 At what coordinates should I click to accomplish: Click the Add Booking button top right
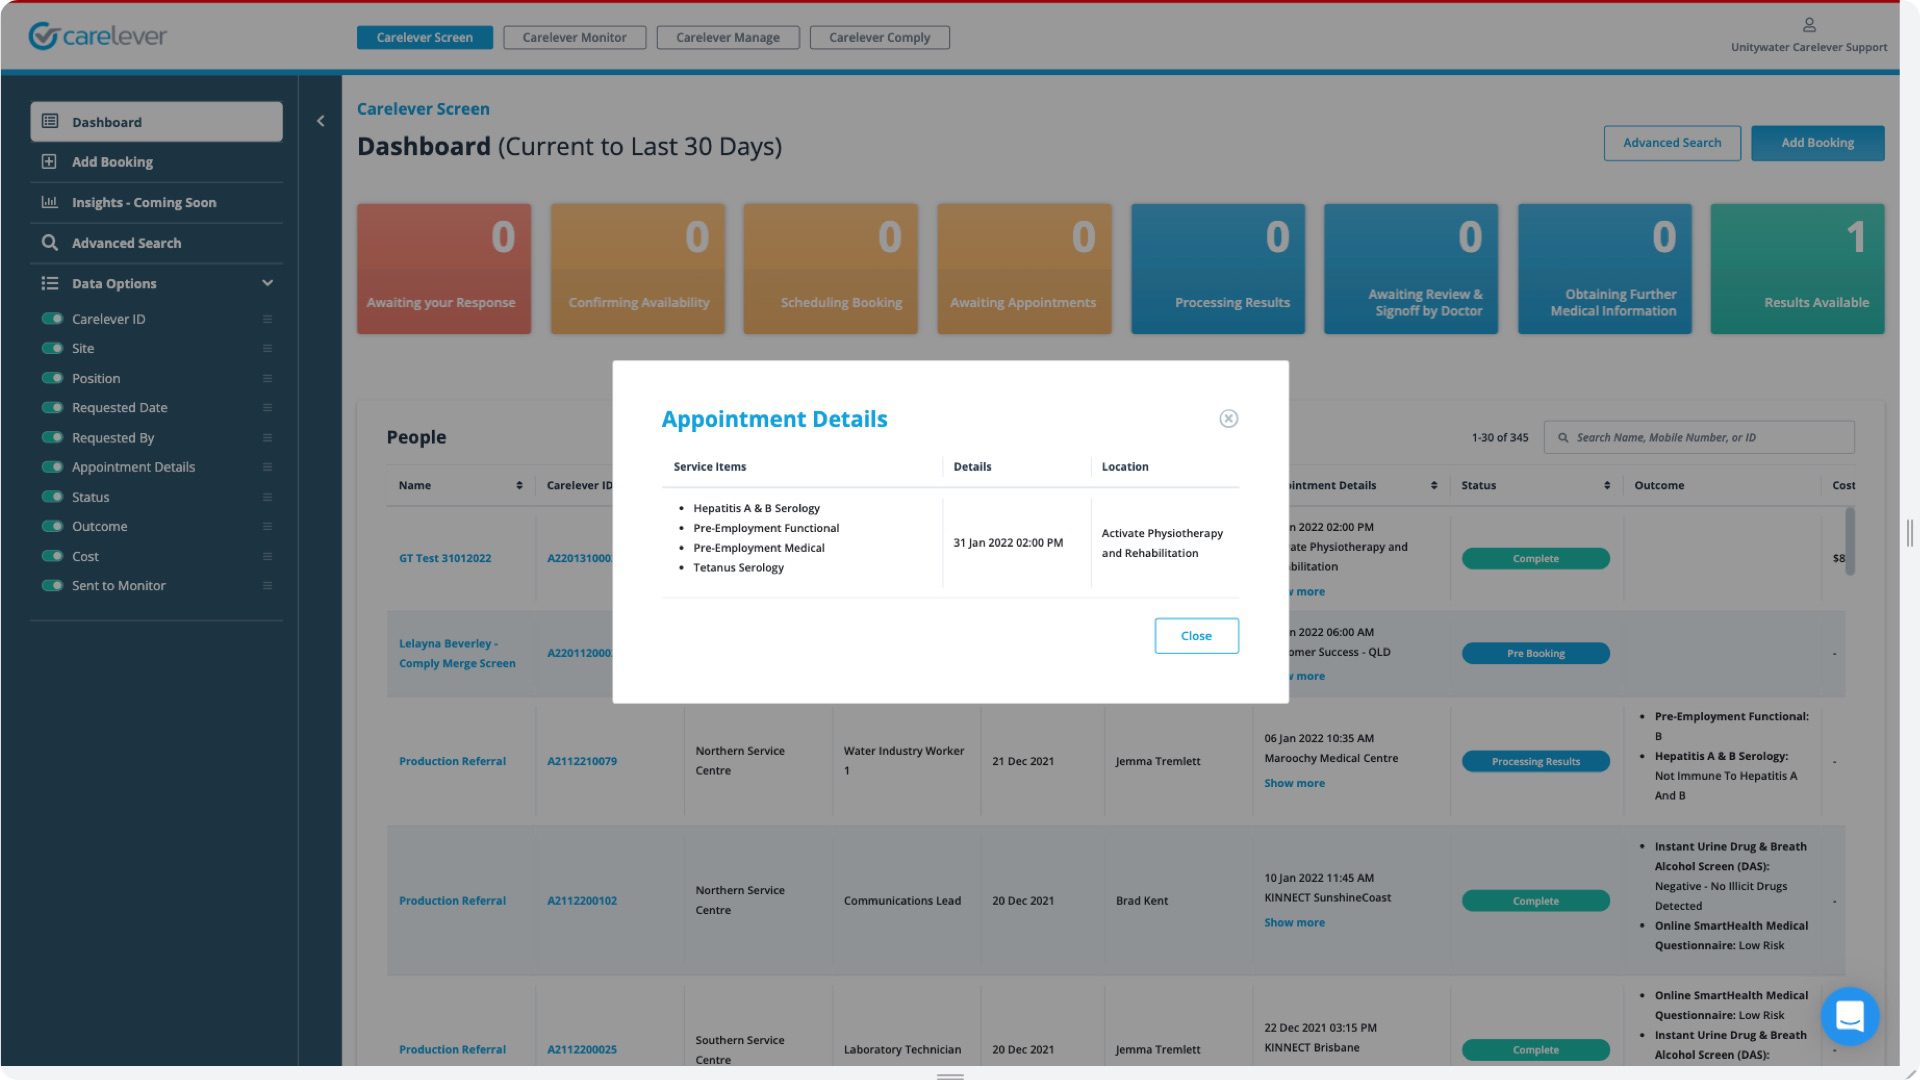1817,142
